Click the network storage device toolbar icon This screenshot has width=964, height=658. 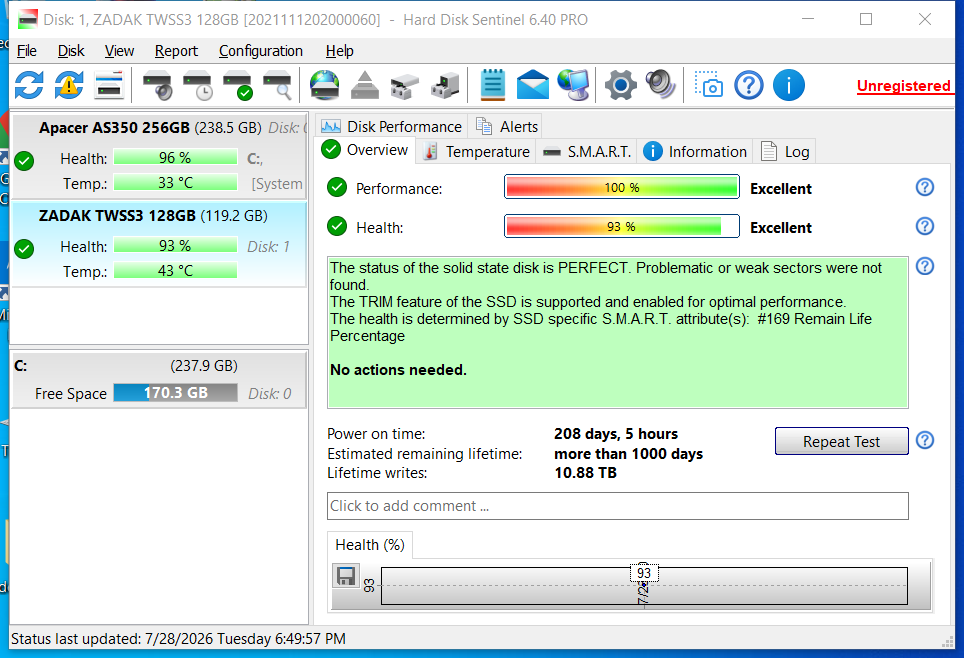click(444, 85)
